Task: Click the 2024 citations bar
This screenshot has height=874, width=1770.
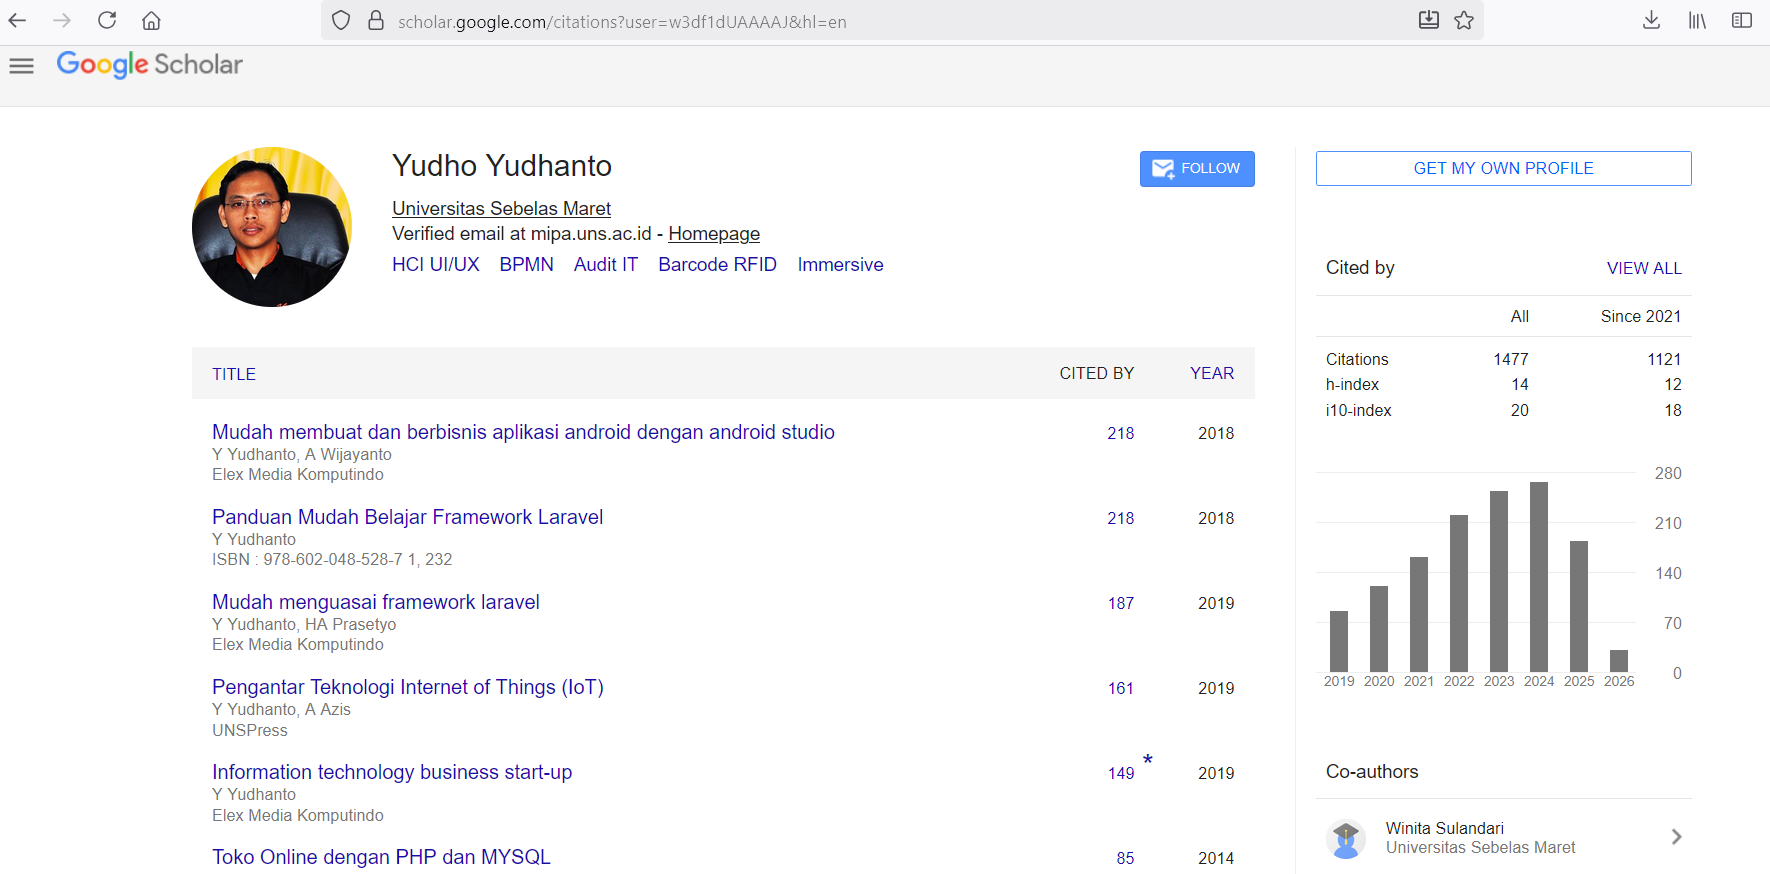Action: [x=1539, y=577]
